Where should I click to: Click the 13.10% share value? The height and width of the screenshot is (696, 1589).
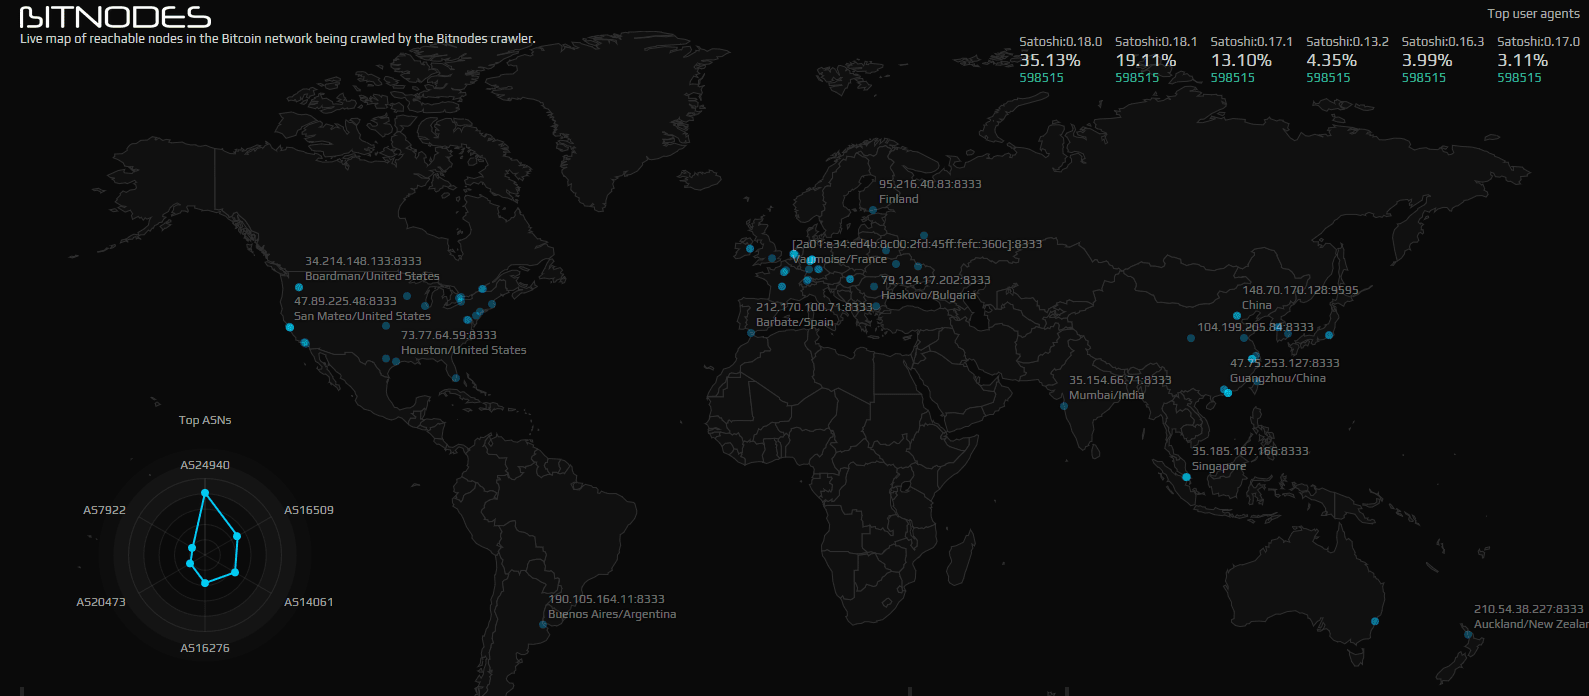tap(1241, 60)
